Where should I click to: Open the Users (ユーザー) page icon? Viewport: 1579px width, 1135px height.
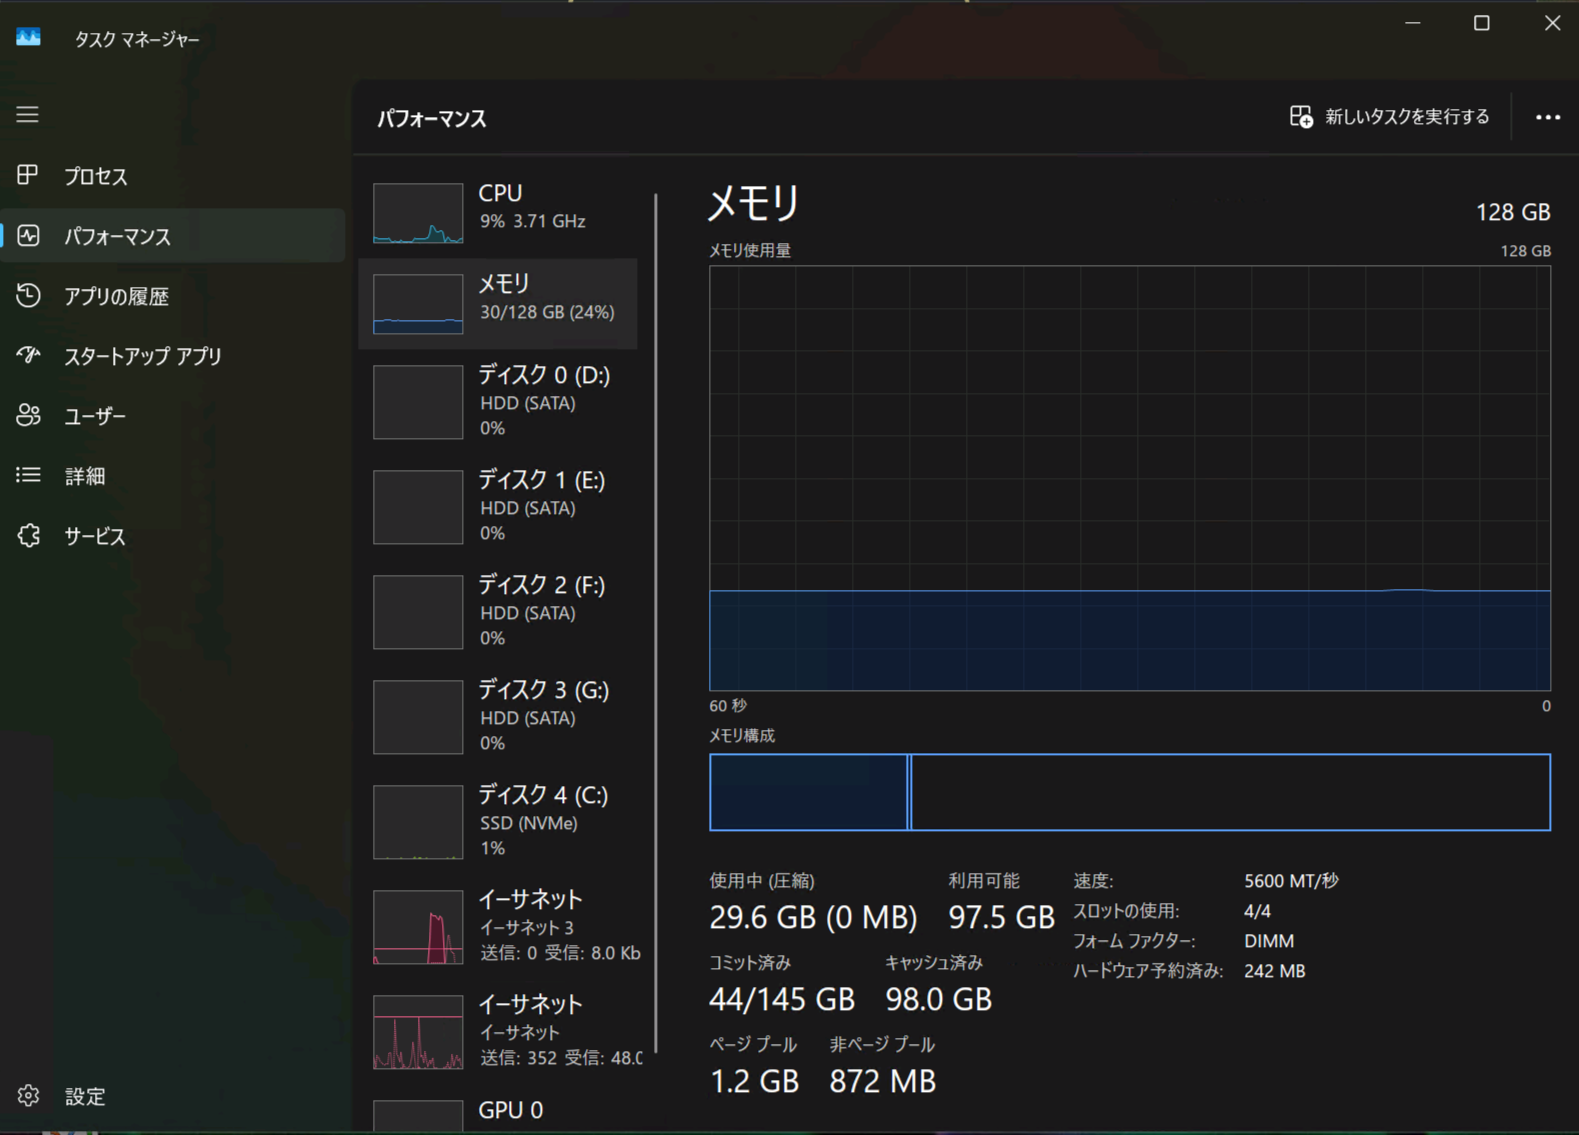[28, 416]
